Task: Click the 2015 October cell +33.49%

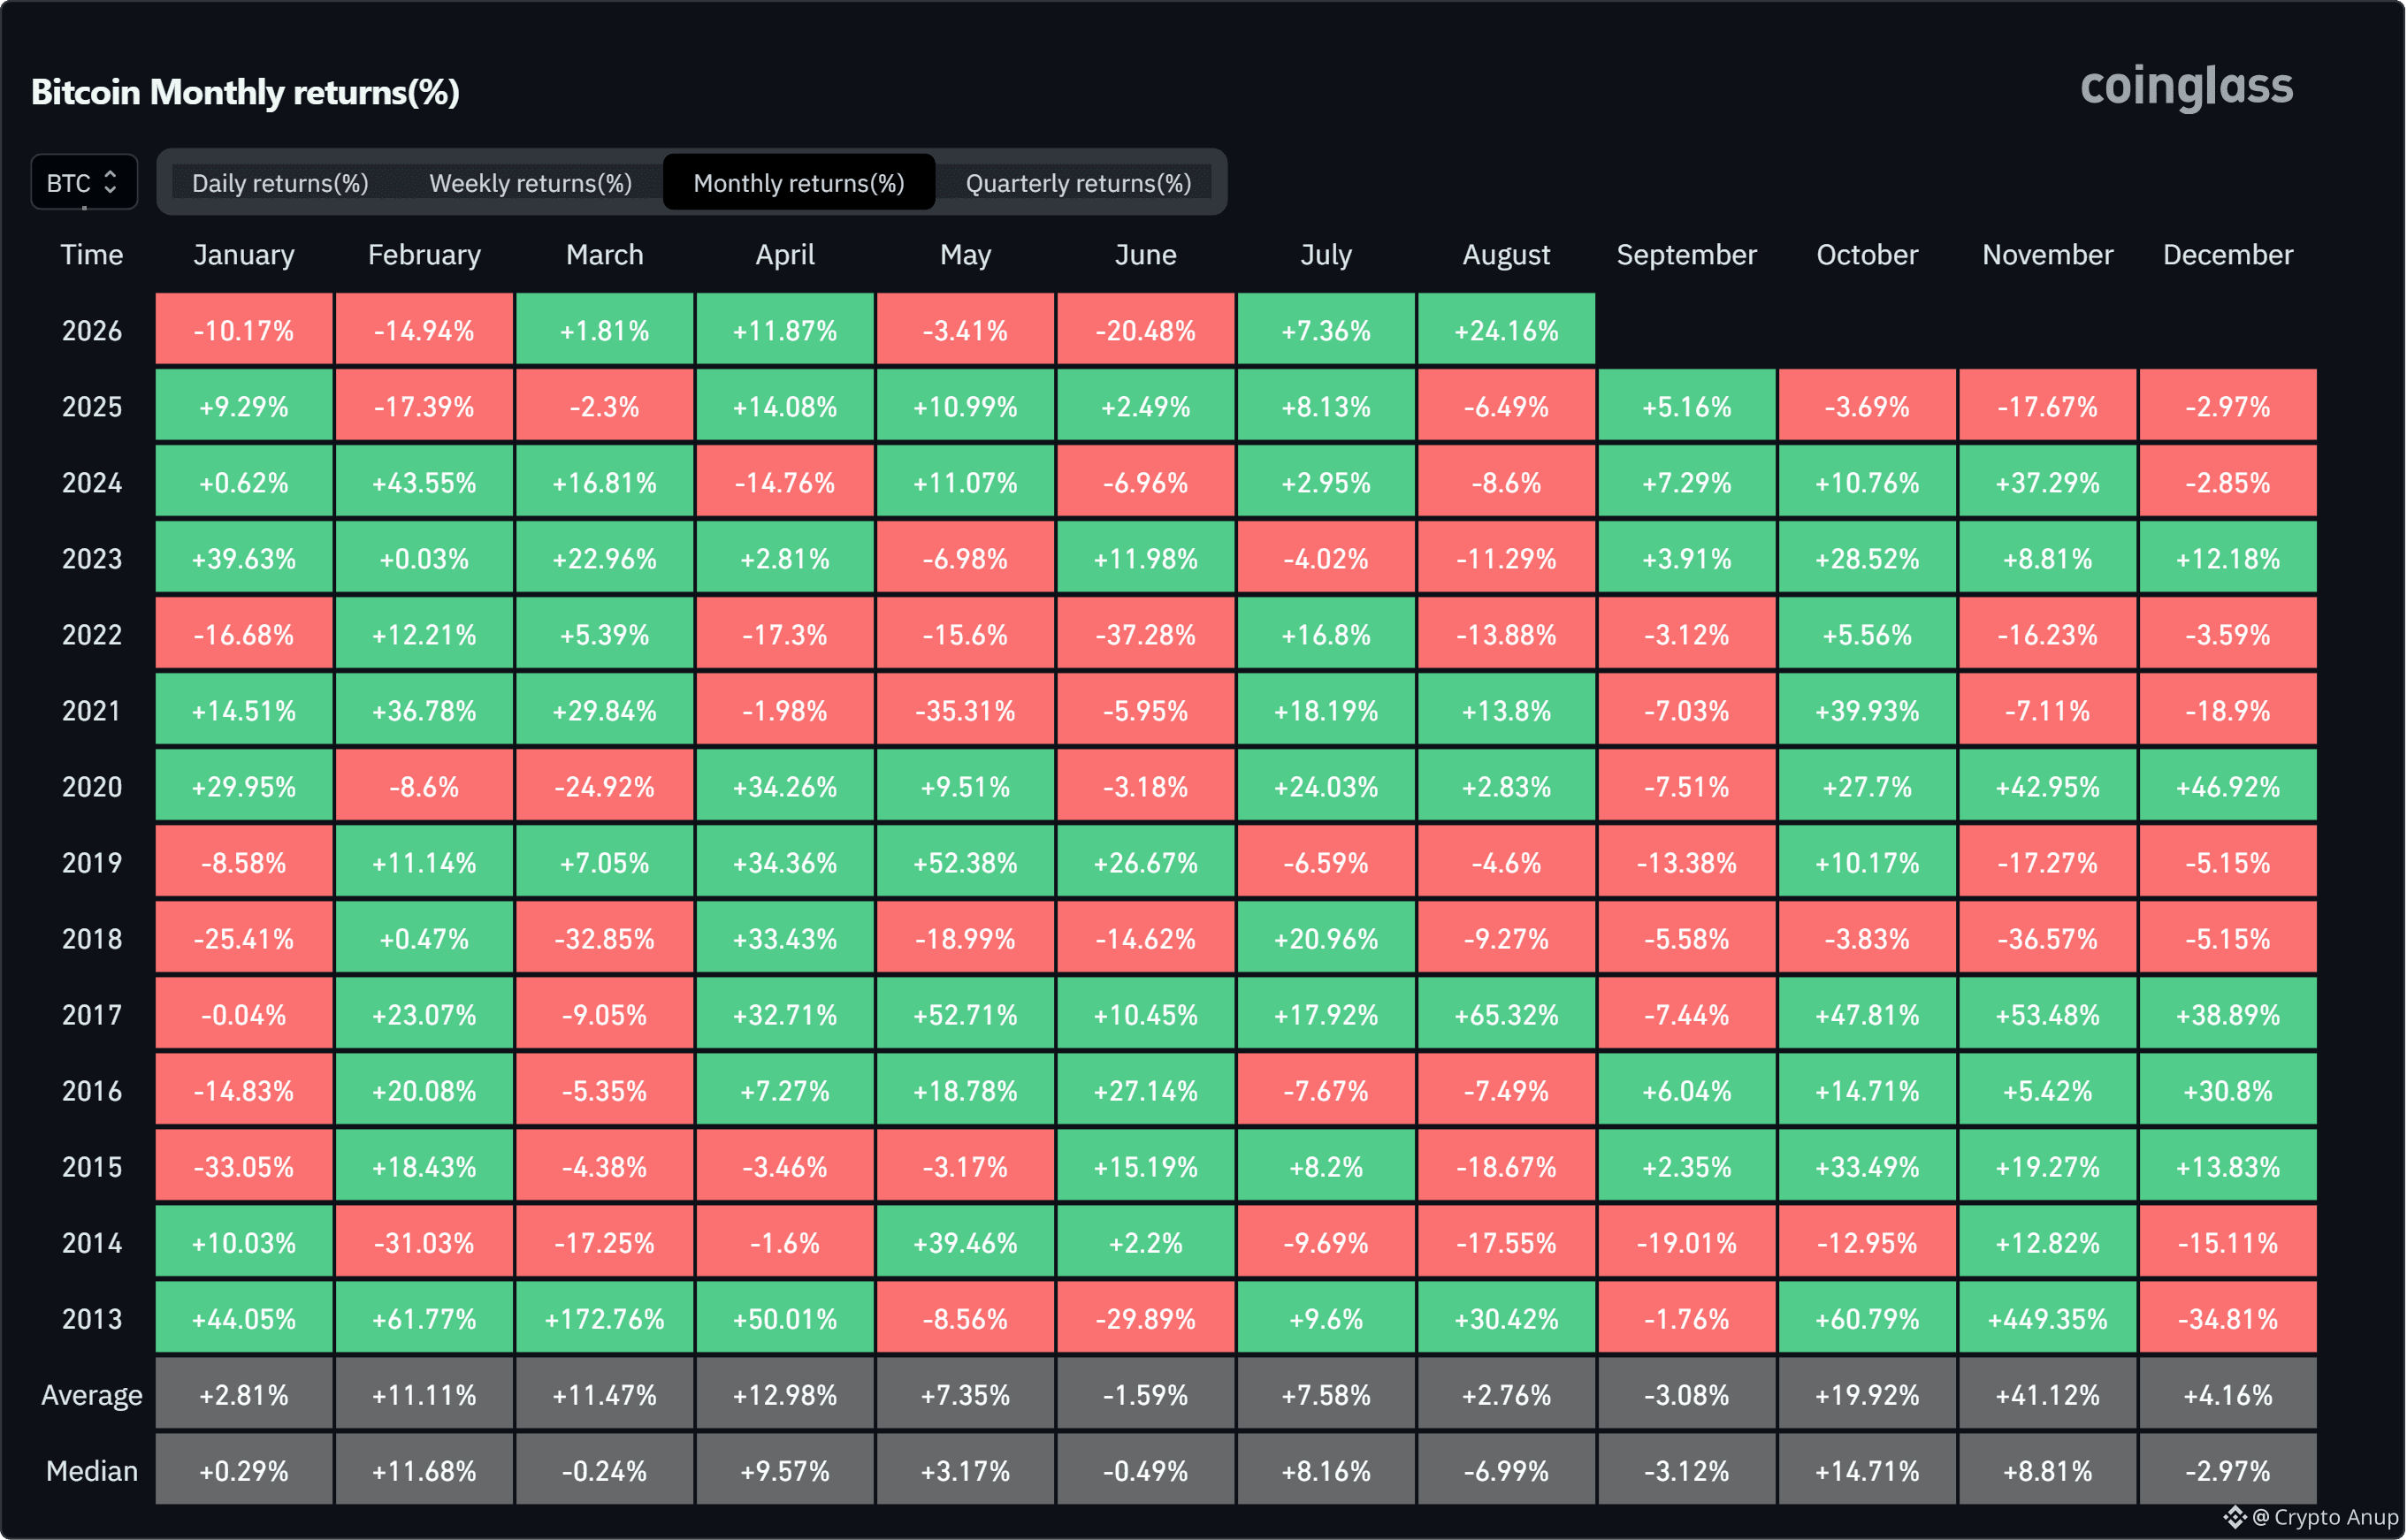Action: [1868, 1165]
